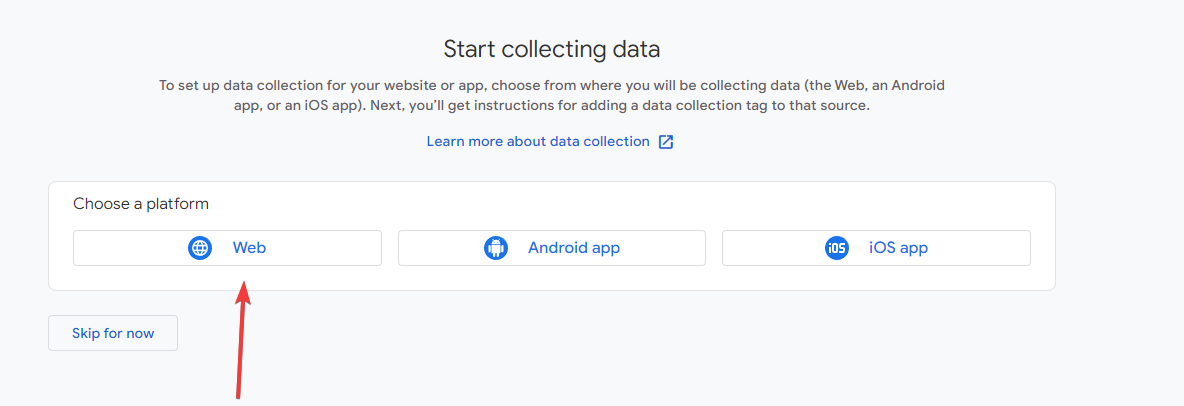The image size is (1184, 406).
Task: Click the "Android app" text label
Action: pyautogui.click(x=574, y=248)
